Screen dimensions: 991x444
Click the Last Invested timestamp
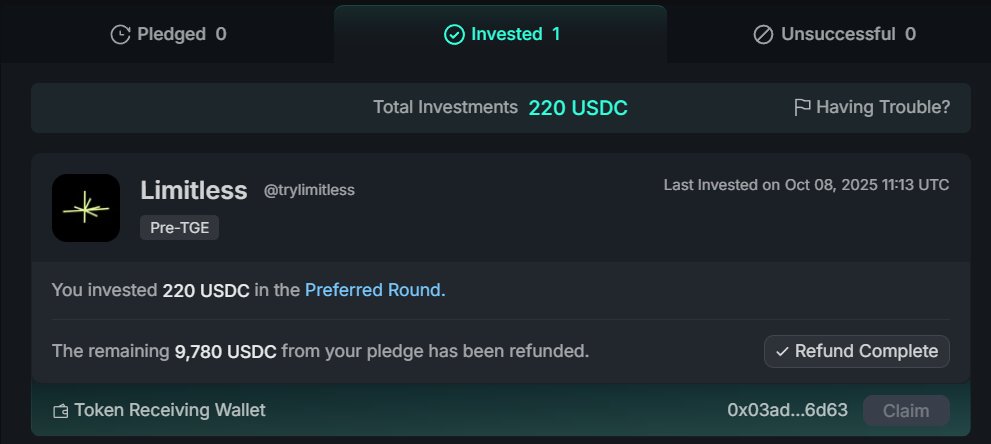806,185
